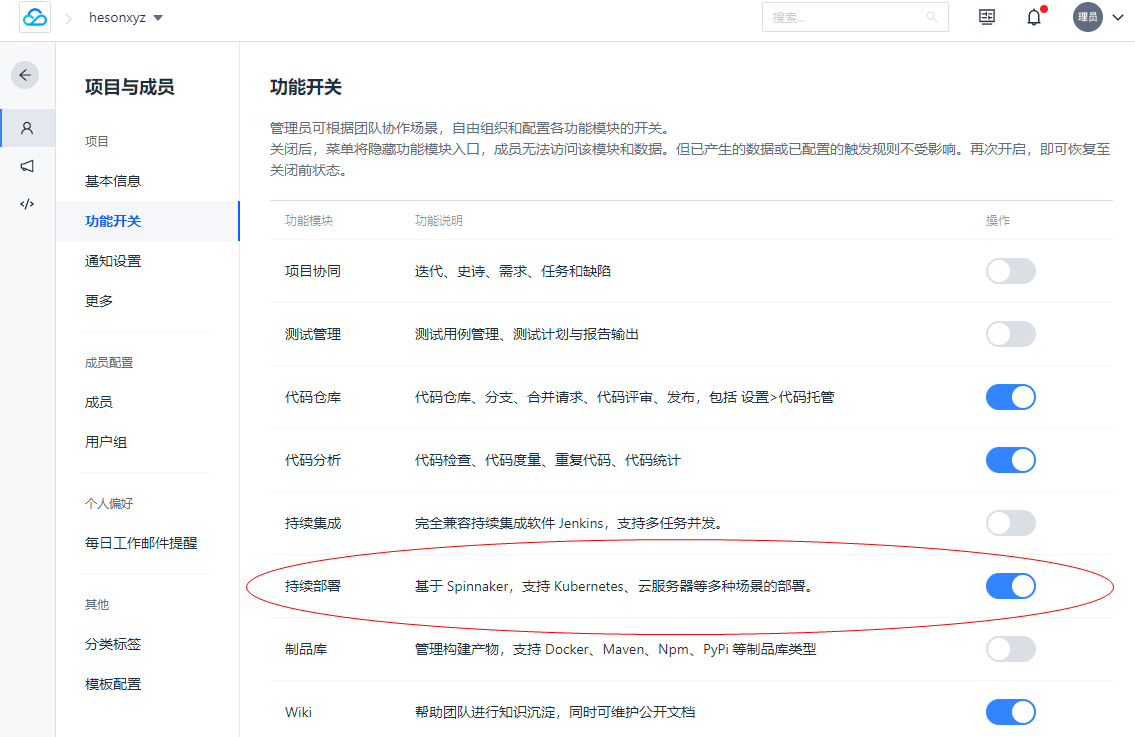Click the 项目与成员 sidebar title
Image resolution: width=1135 pixels, height=737 pixels.
(130, 87)
